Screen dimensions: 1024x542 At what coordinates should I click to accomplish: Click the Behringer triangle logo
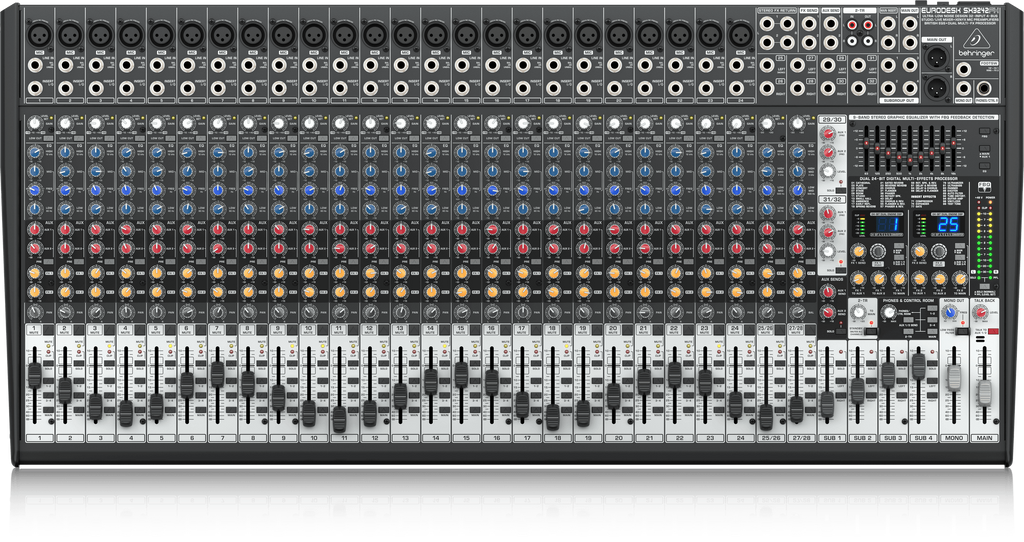(x=976, y=39)
